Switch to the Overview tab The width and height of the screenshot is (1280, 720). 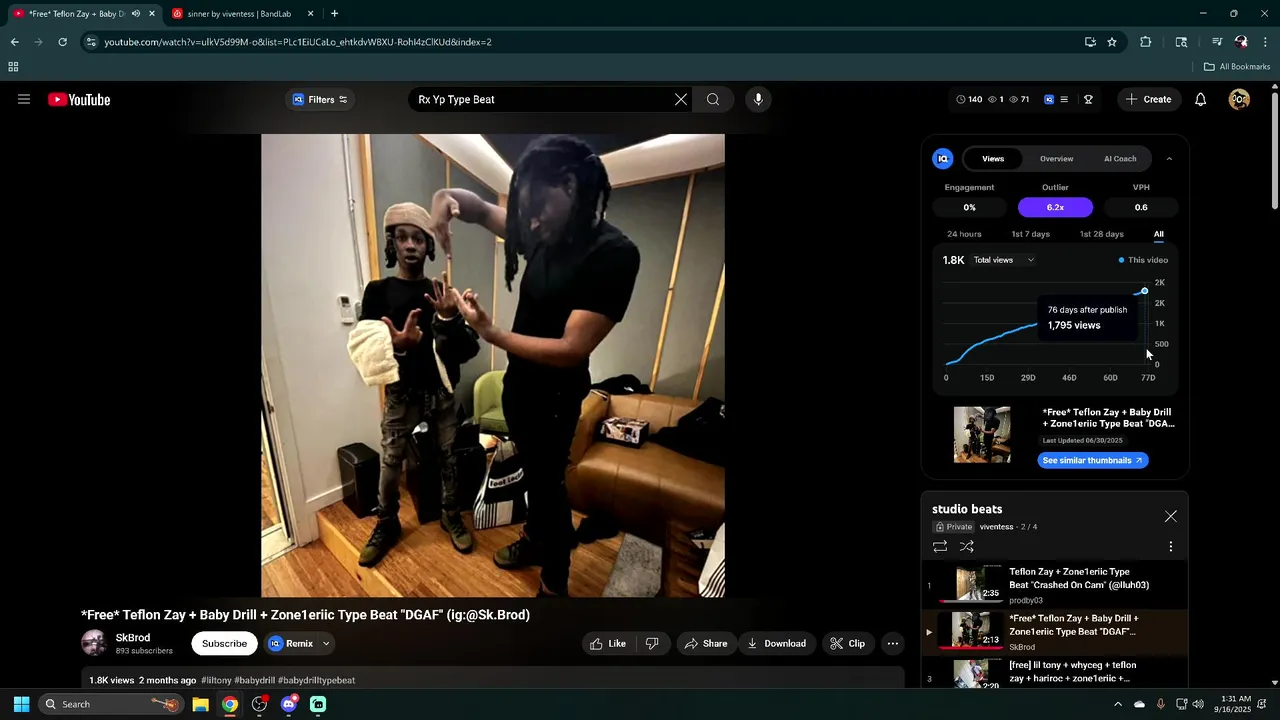click(1056, 158)
